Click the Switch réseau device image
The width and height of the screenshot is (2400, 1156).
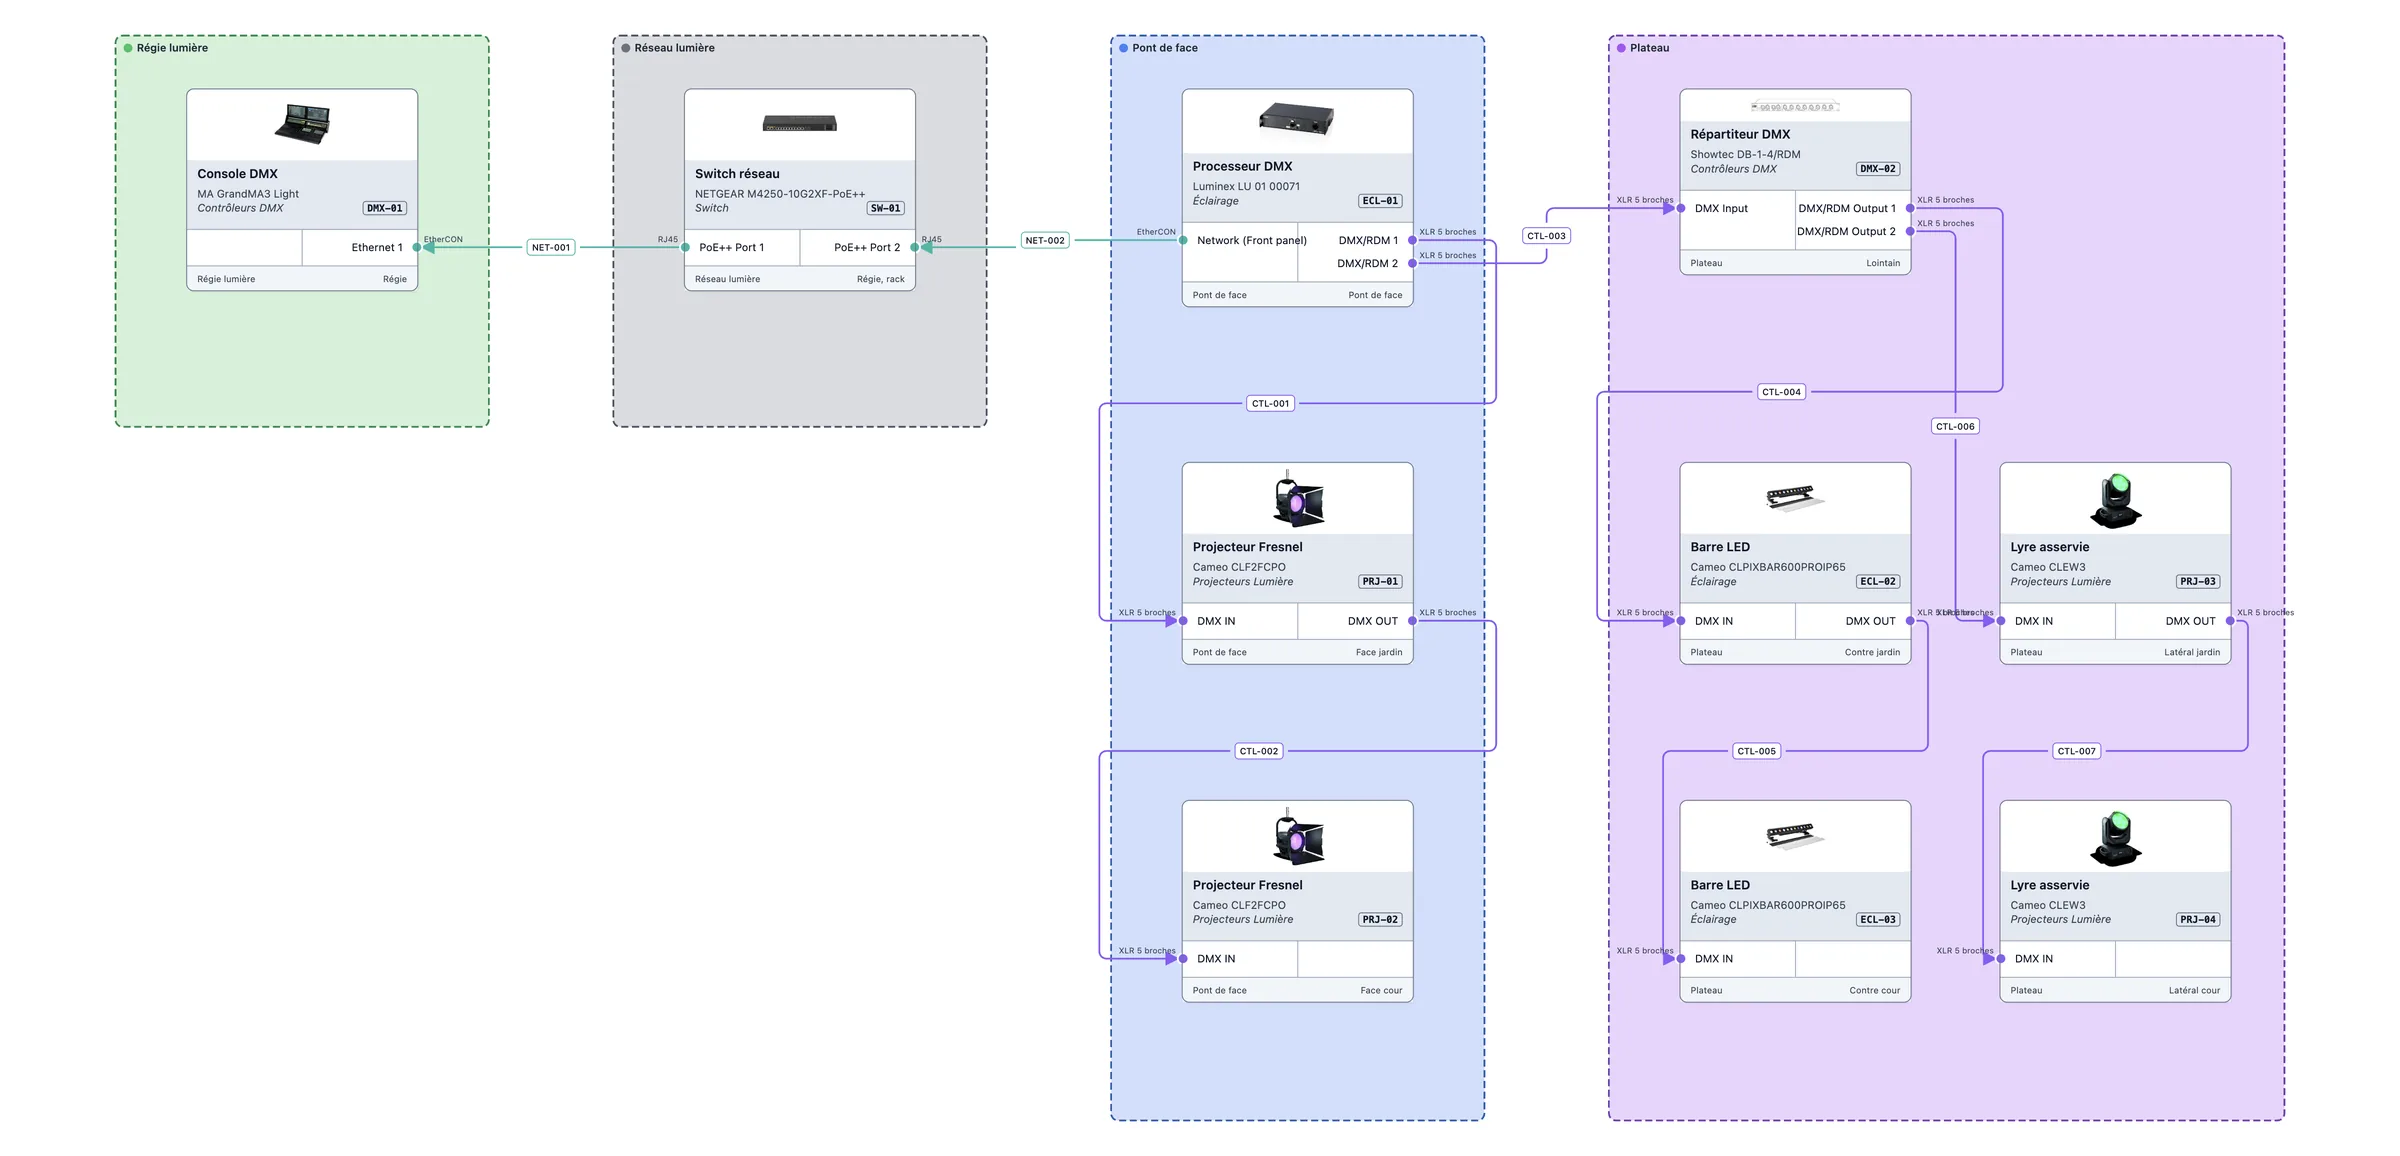(x=799, y=124)
